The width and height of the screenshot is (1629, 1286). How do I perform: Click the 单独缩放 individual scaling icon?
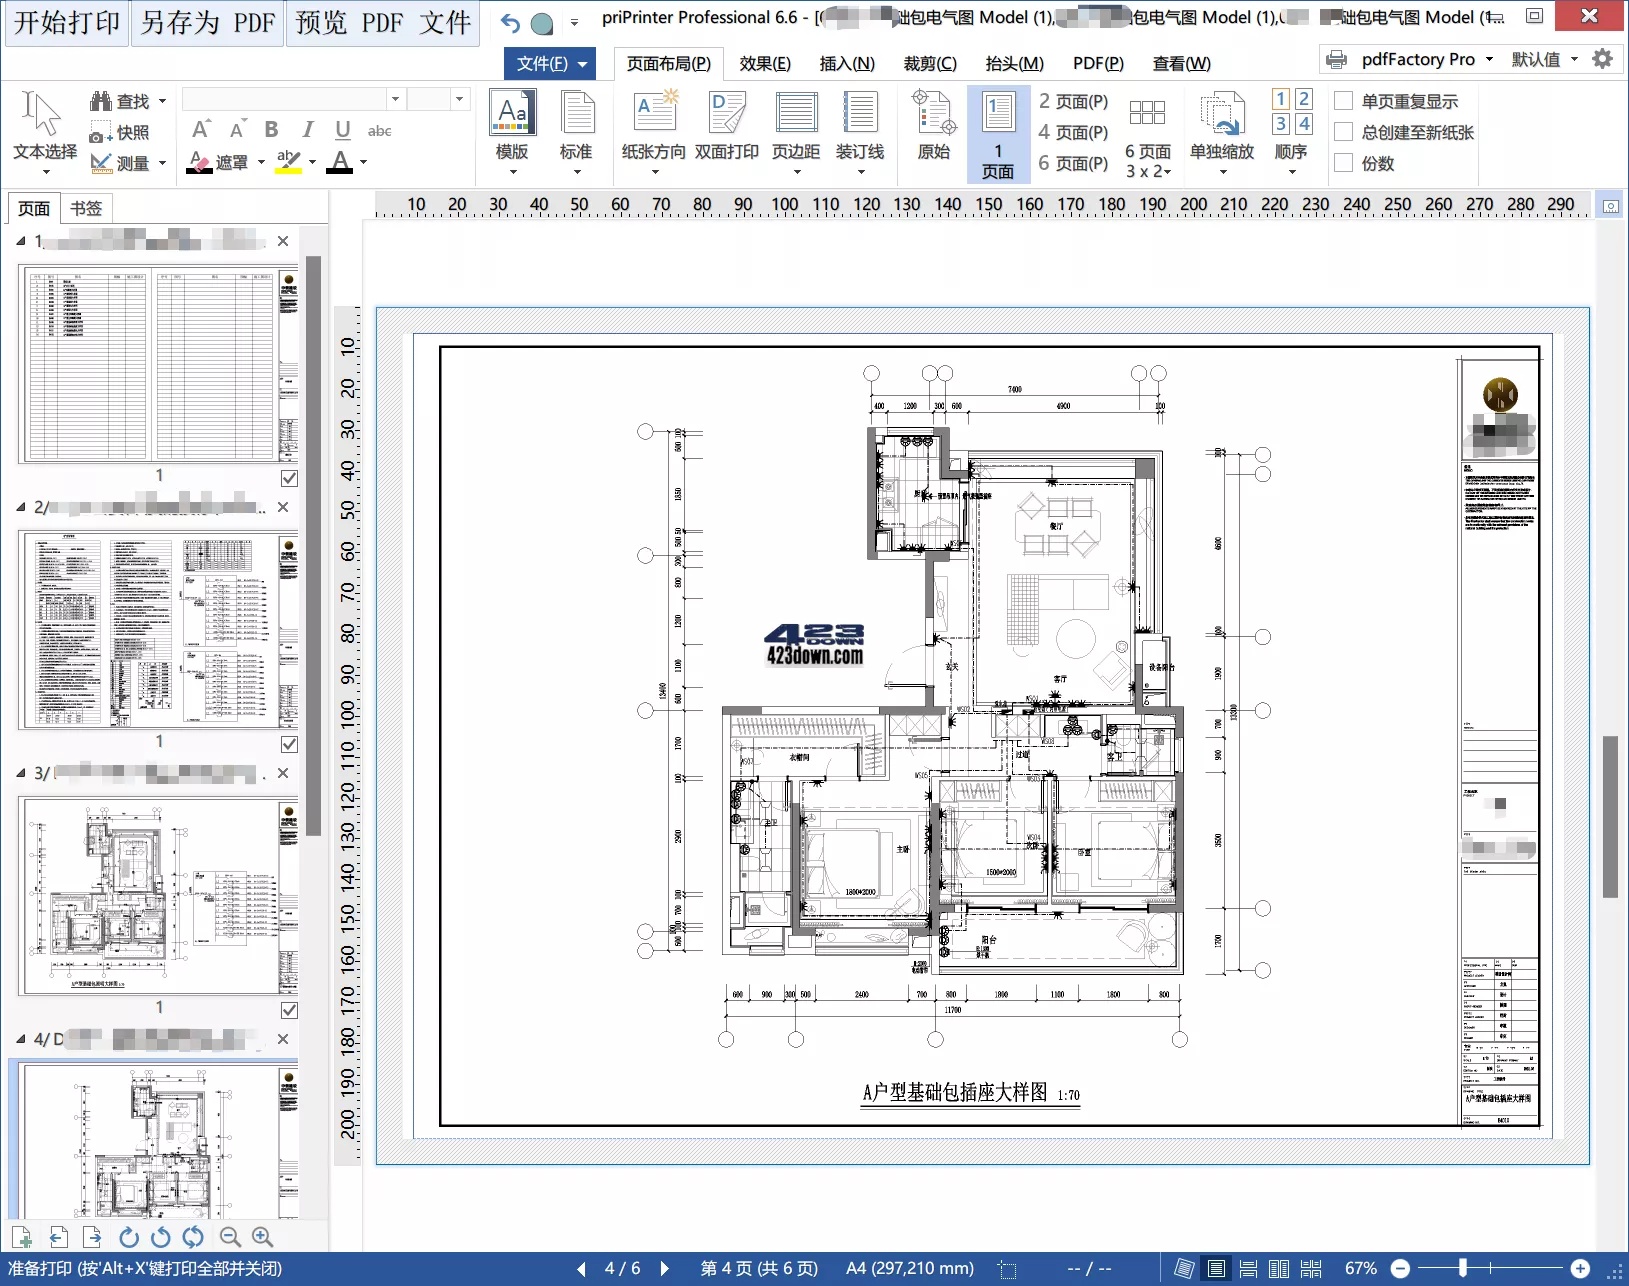tap(1221, 113)
